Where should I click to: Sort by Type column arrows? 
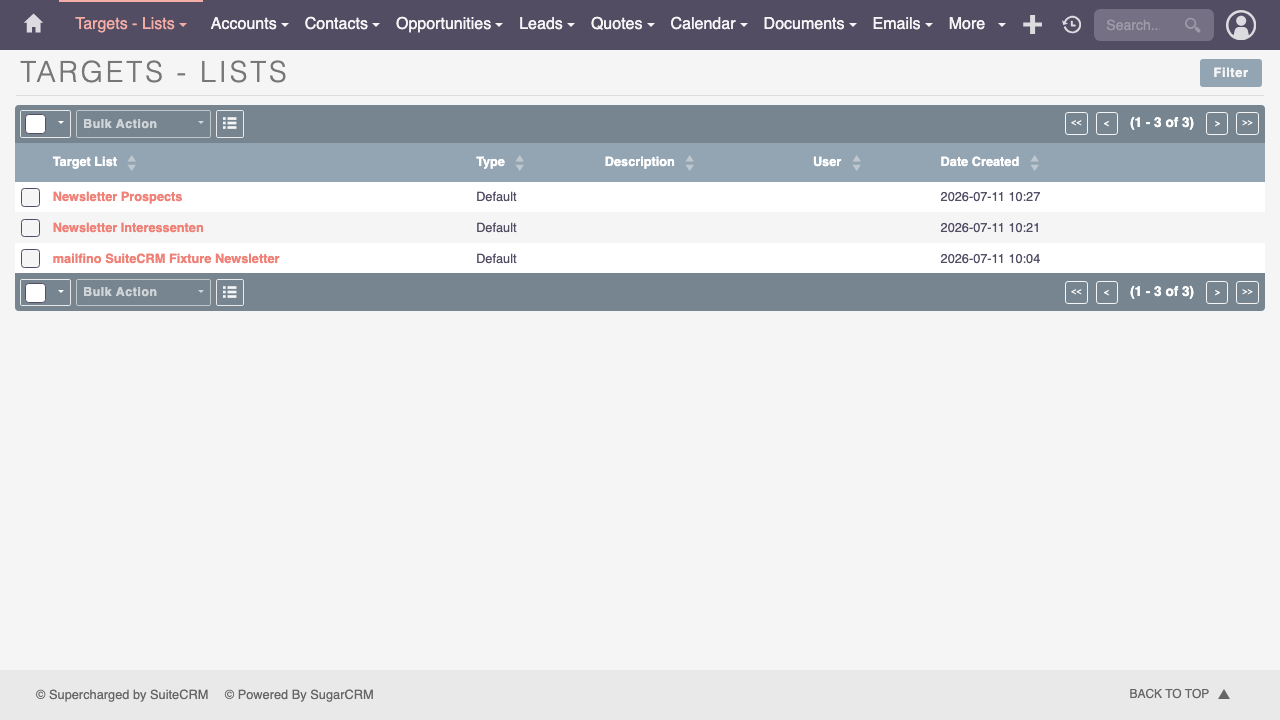pyautogui.click(x=519, y=162)
